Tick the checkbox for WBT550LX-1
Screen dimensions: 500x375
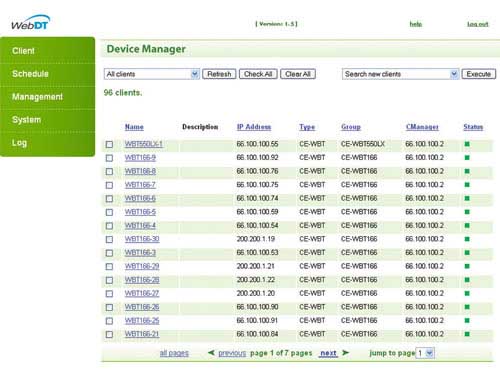point(109,144)
